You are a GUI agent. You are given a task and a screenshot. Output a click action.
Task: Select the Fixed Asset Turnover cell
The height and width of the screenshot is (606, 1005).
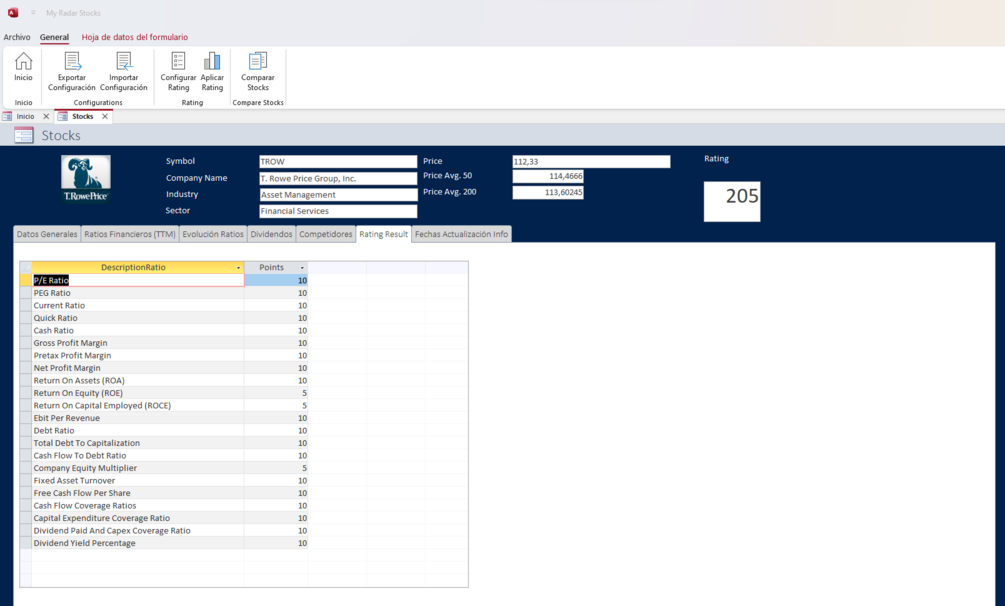[138, 480]
